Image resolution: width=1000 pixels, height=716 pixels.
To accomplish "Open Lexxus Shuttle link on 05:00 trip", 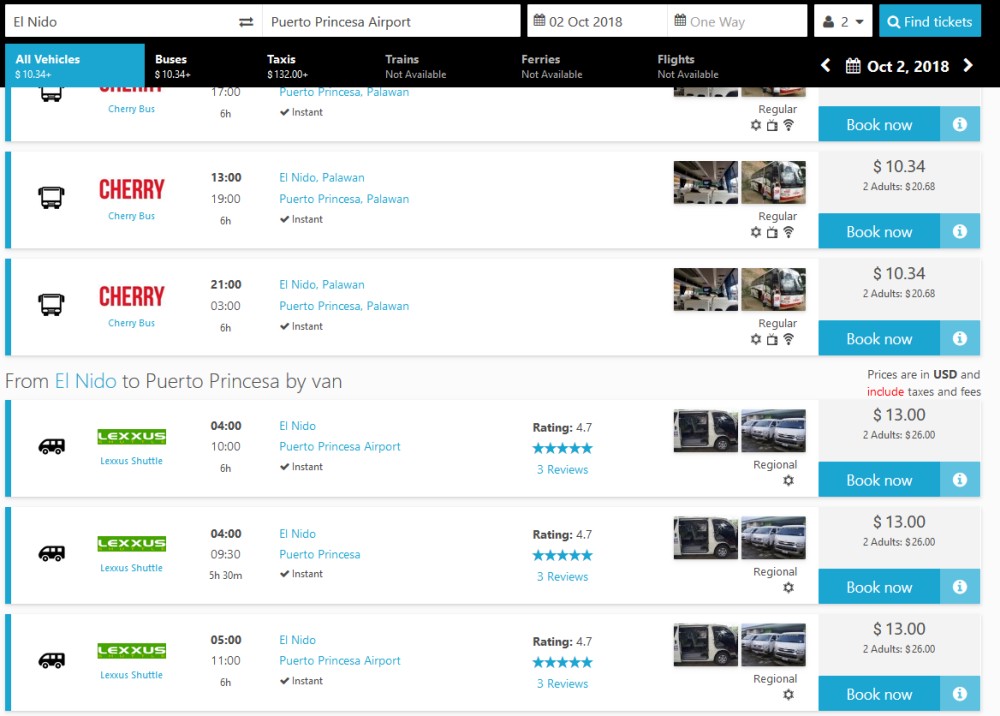I will [x=131, y=675].
